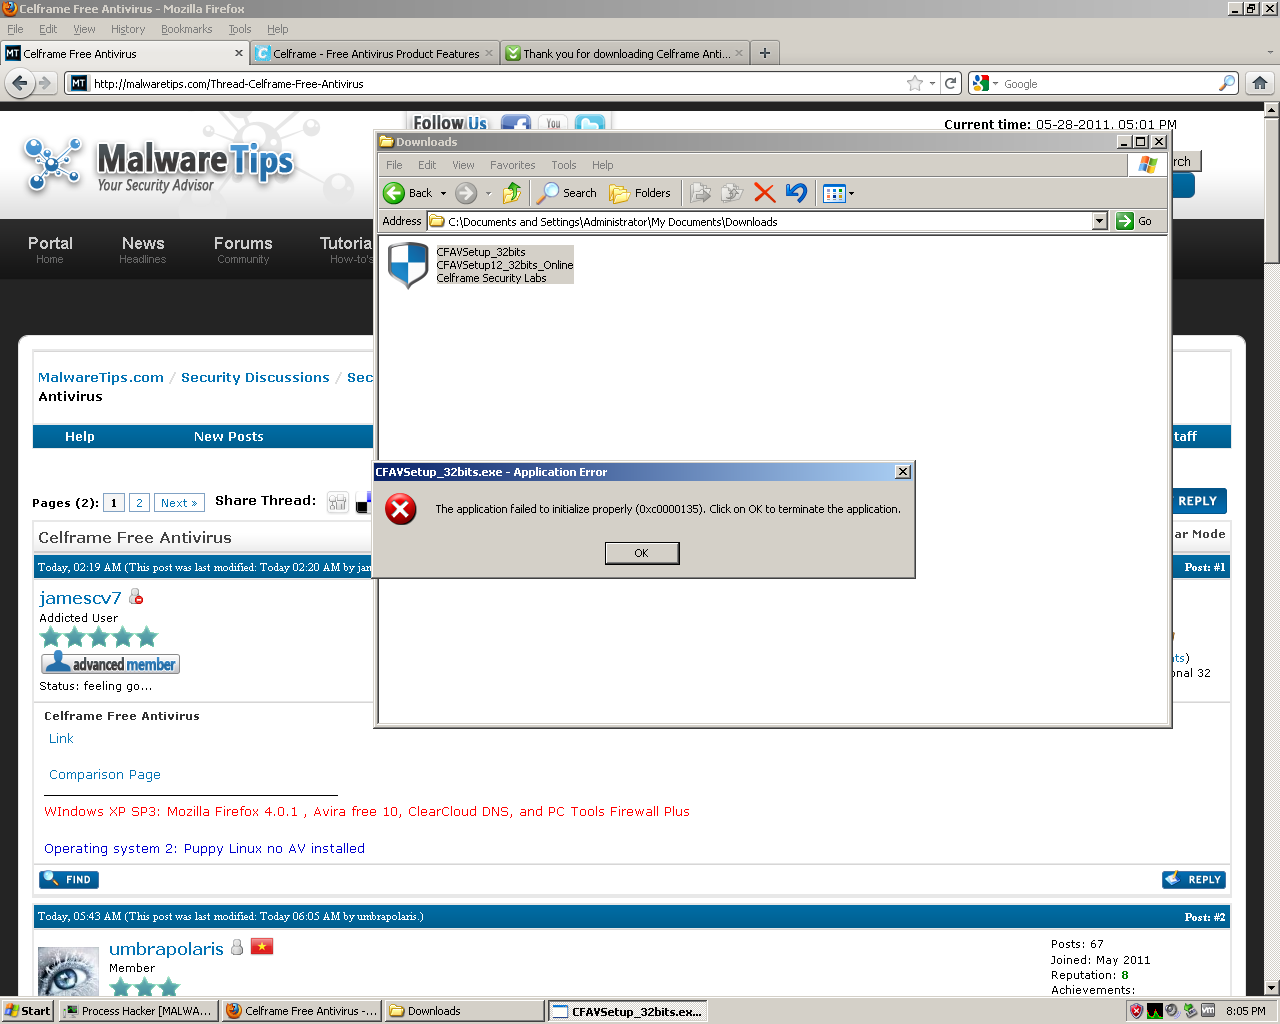Click the Next » pagination link

[179, 503]
